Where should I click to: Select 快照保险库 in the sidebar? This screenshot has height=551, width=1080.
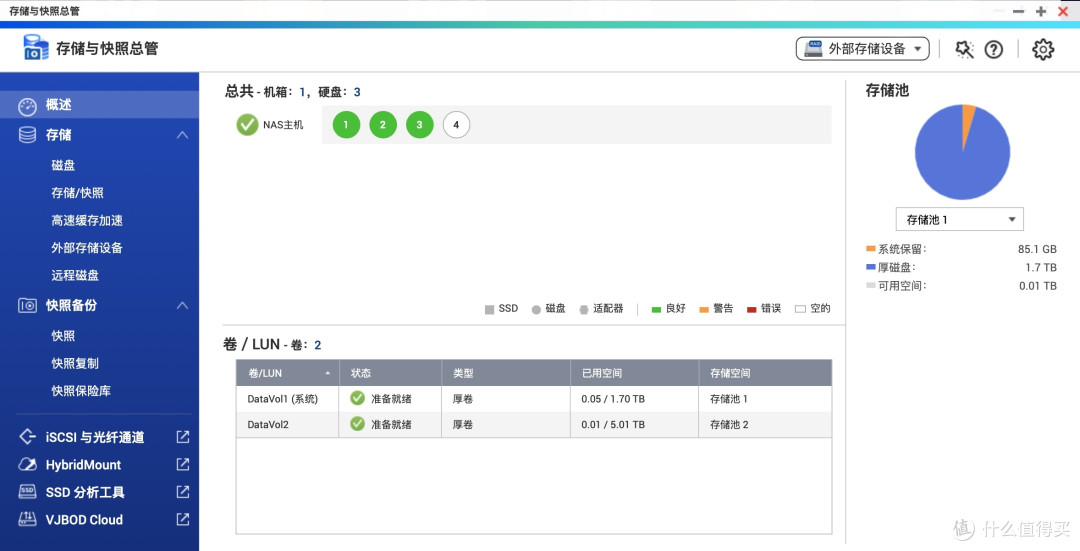click(80, 391)
